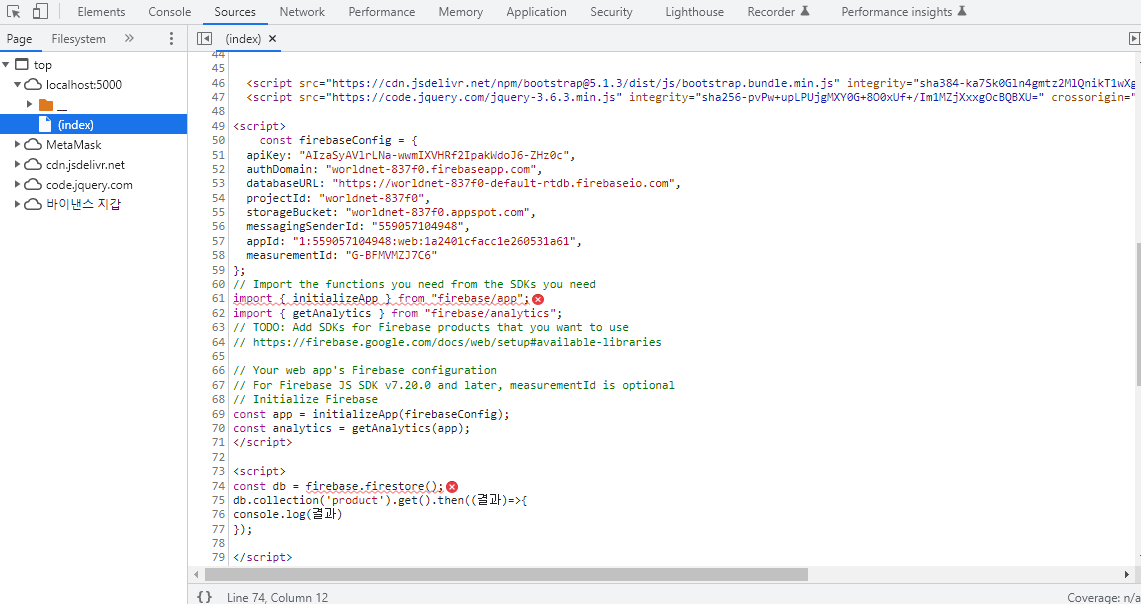
Task: Close the (index) file tab
Action: pos(273,39)
